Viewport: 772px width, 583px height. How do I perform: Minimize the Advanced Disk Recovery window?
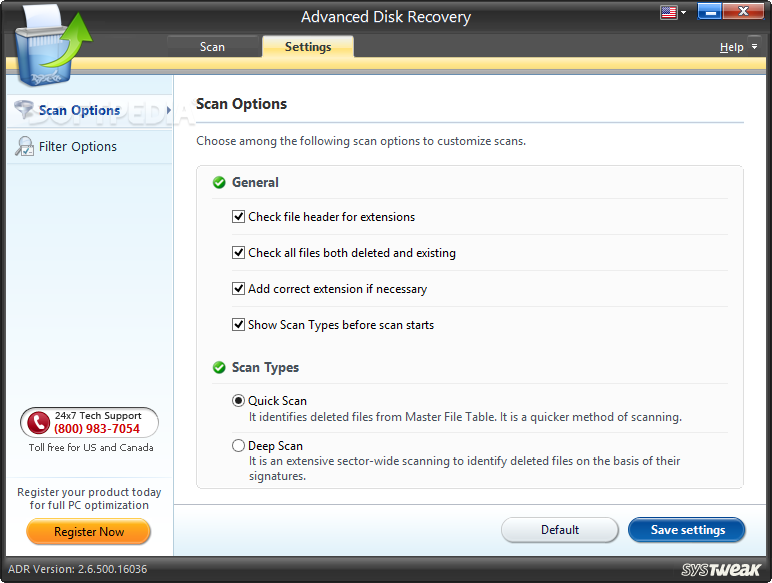pos(709,11)
